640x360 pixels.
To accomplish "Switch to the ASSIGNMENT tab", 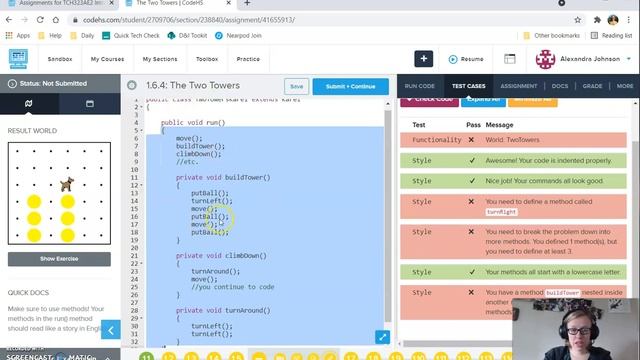I will (519, 86).
